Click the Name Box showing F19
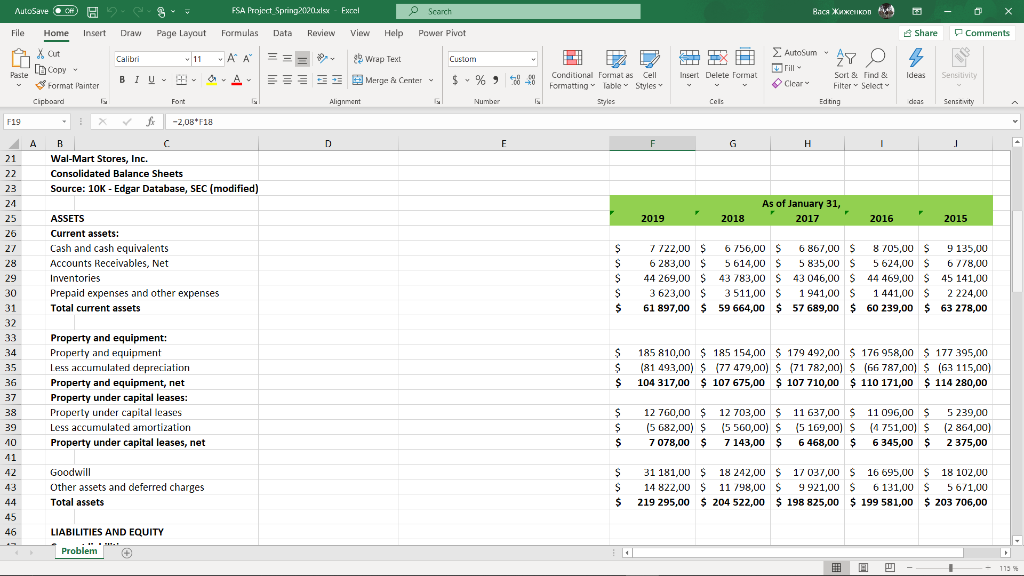The image size is (1024, 576). [37, 121]
